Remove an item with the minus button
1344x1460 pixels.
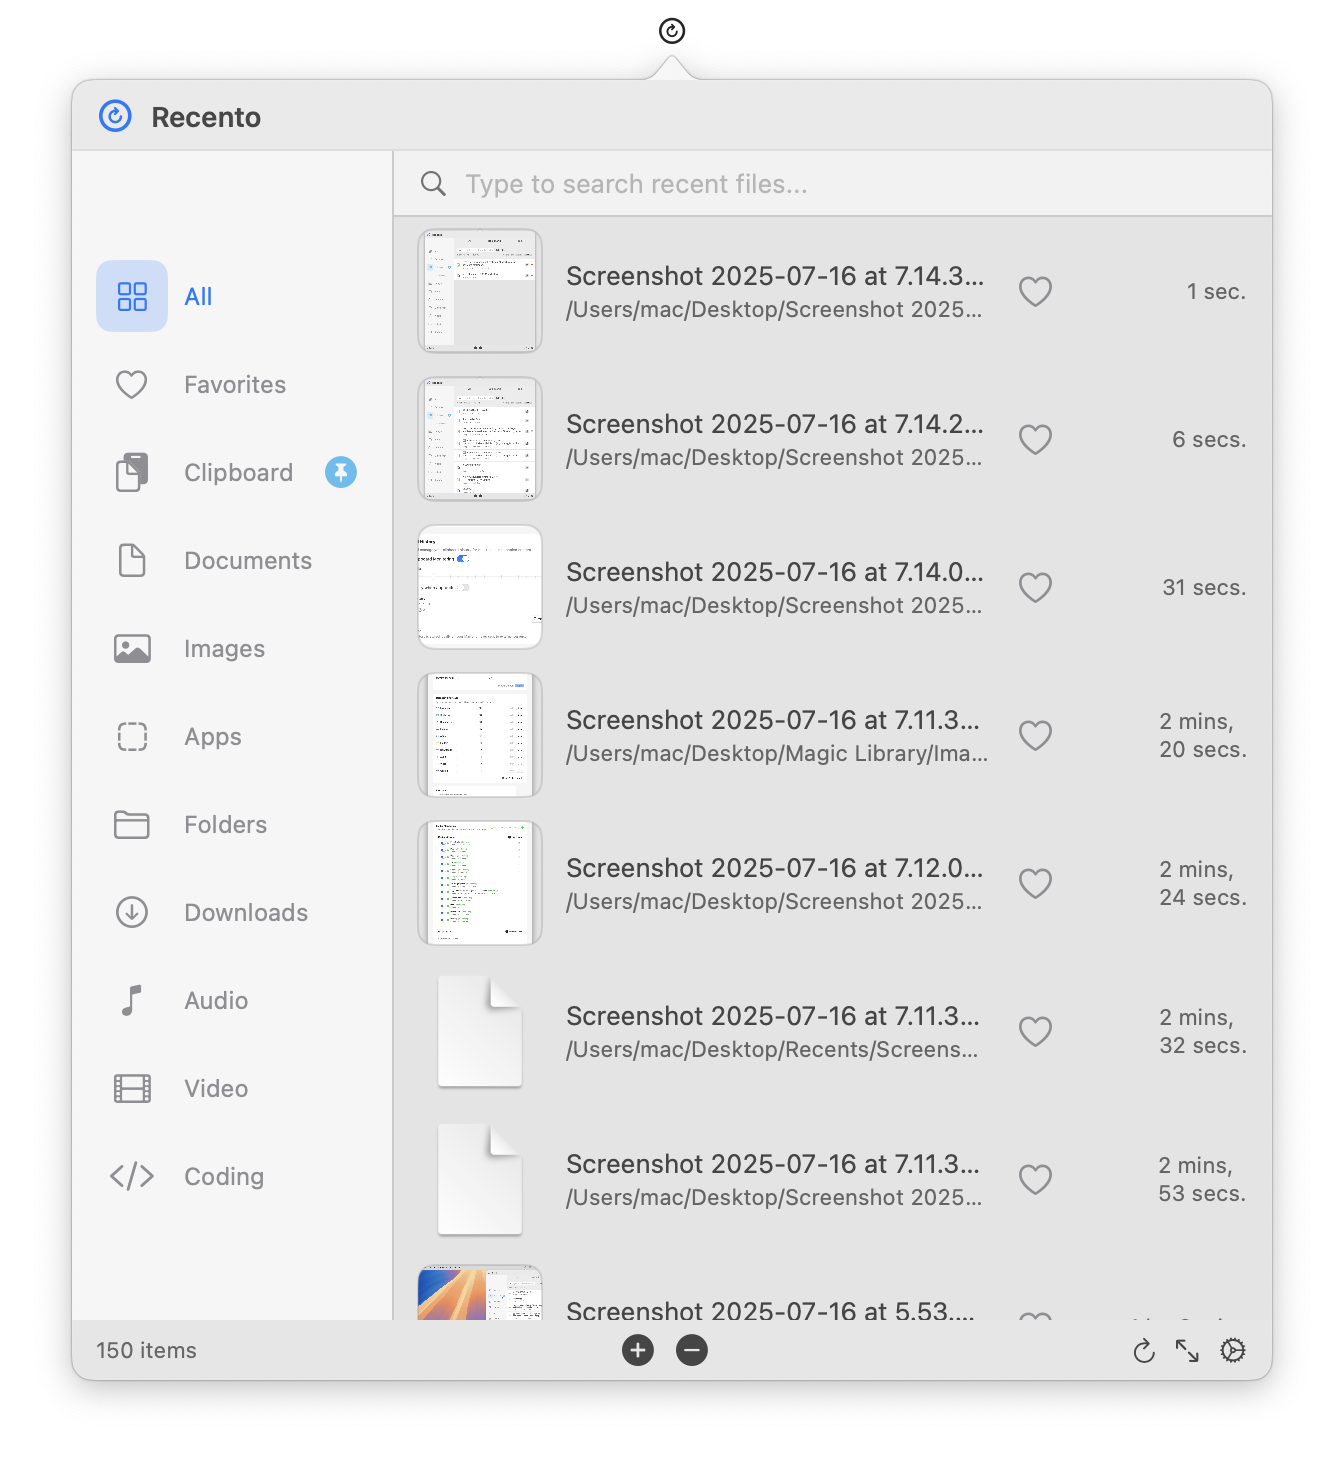click(x=691, y=1351)
